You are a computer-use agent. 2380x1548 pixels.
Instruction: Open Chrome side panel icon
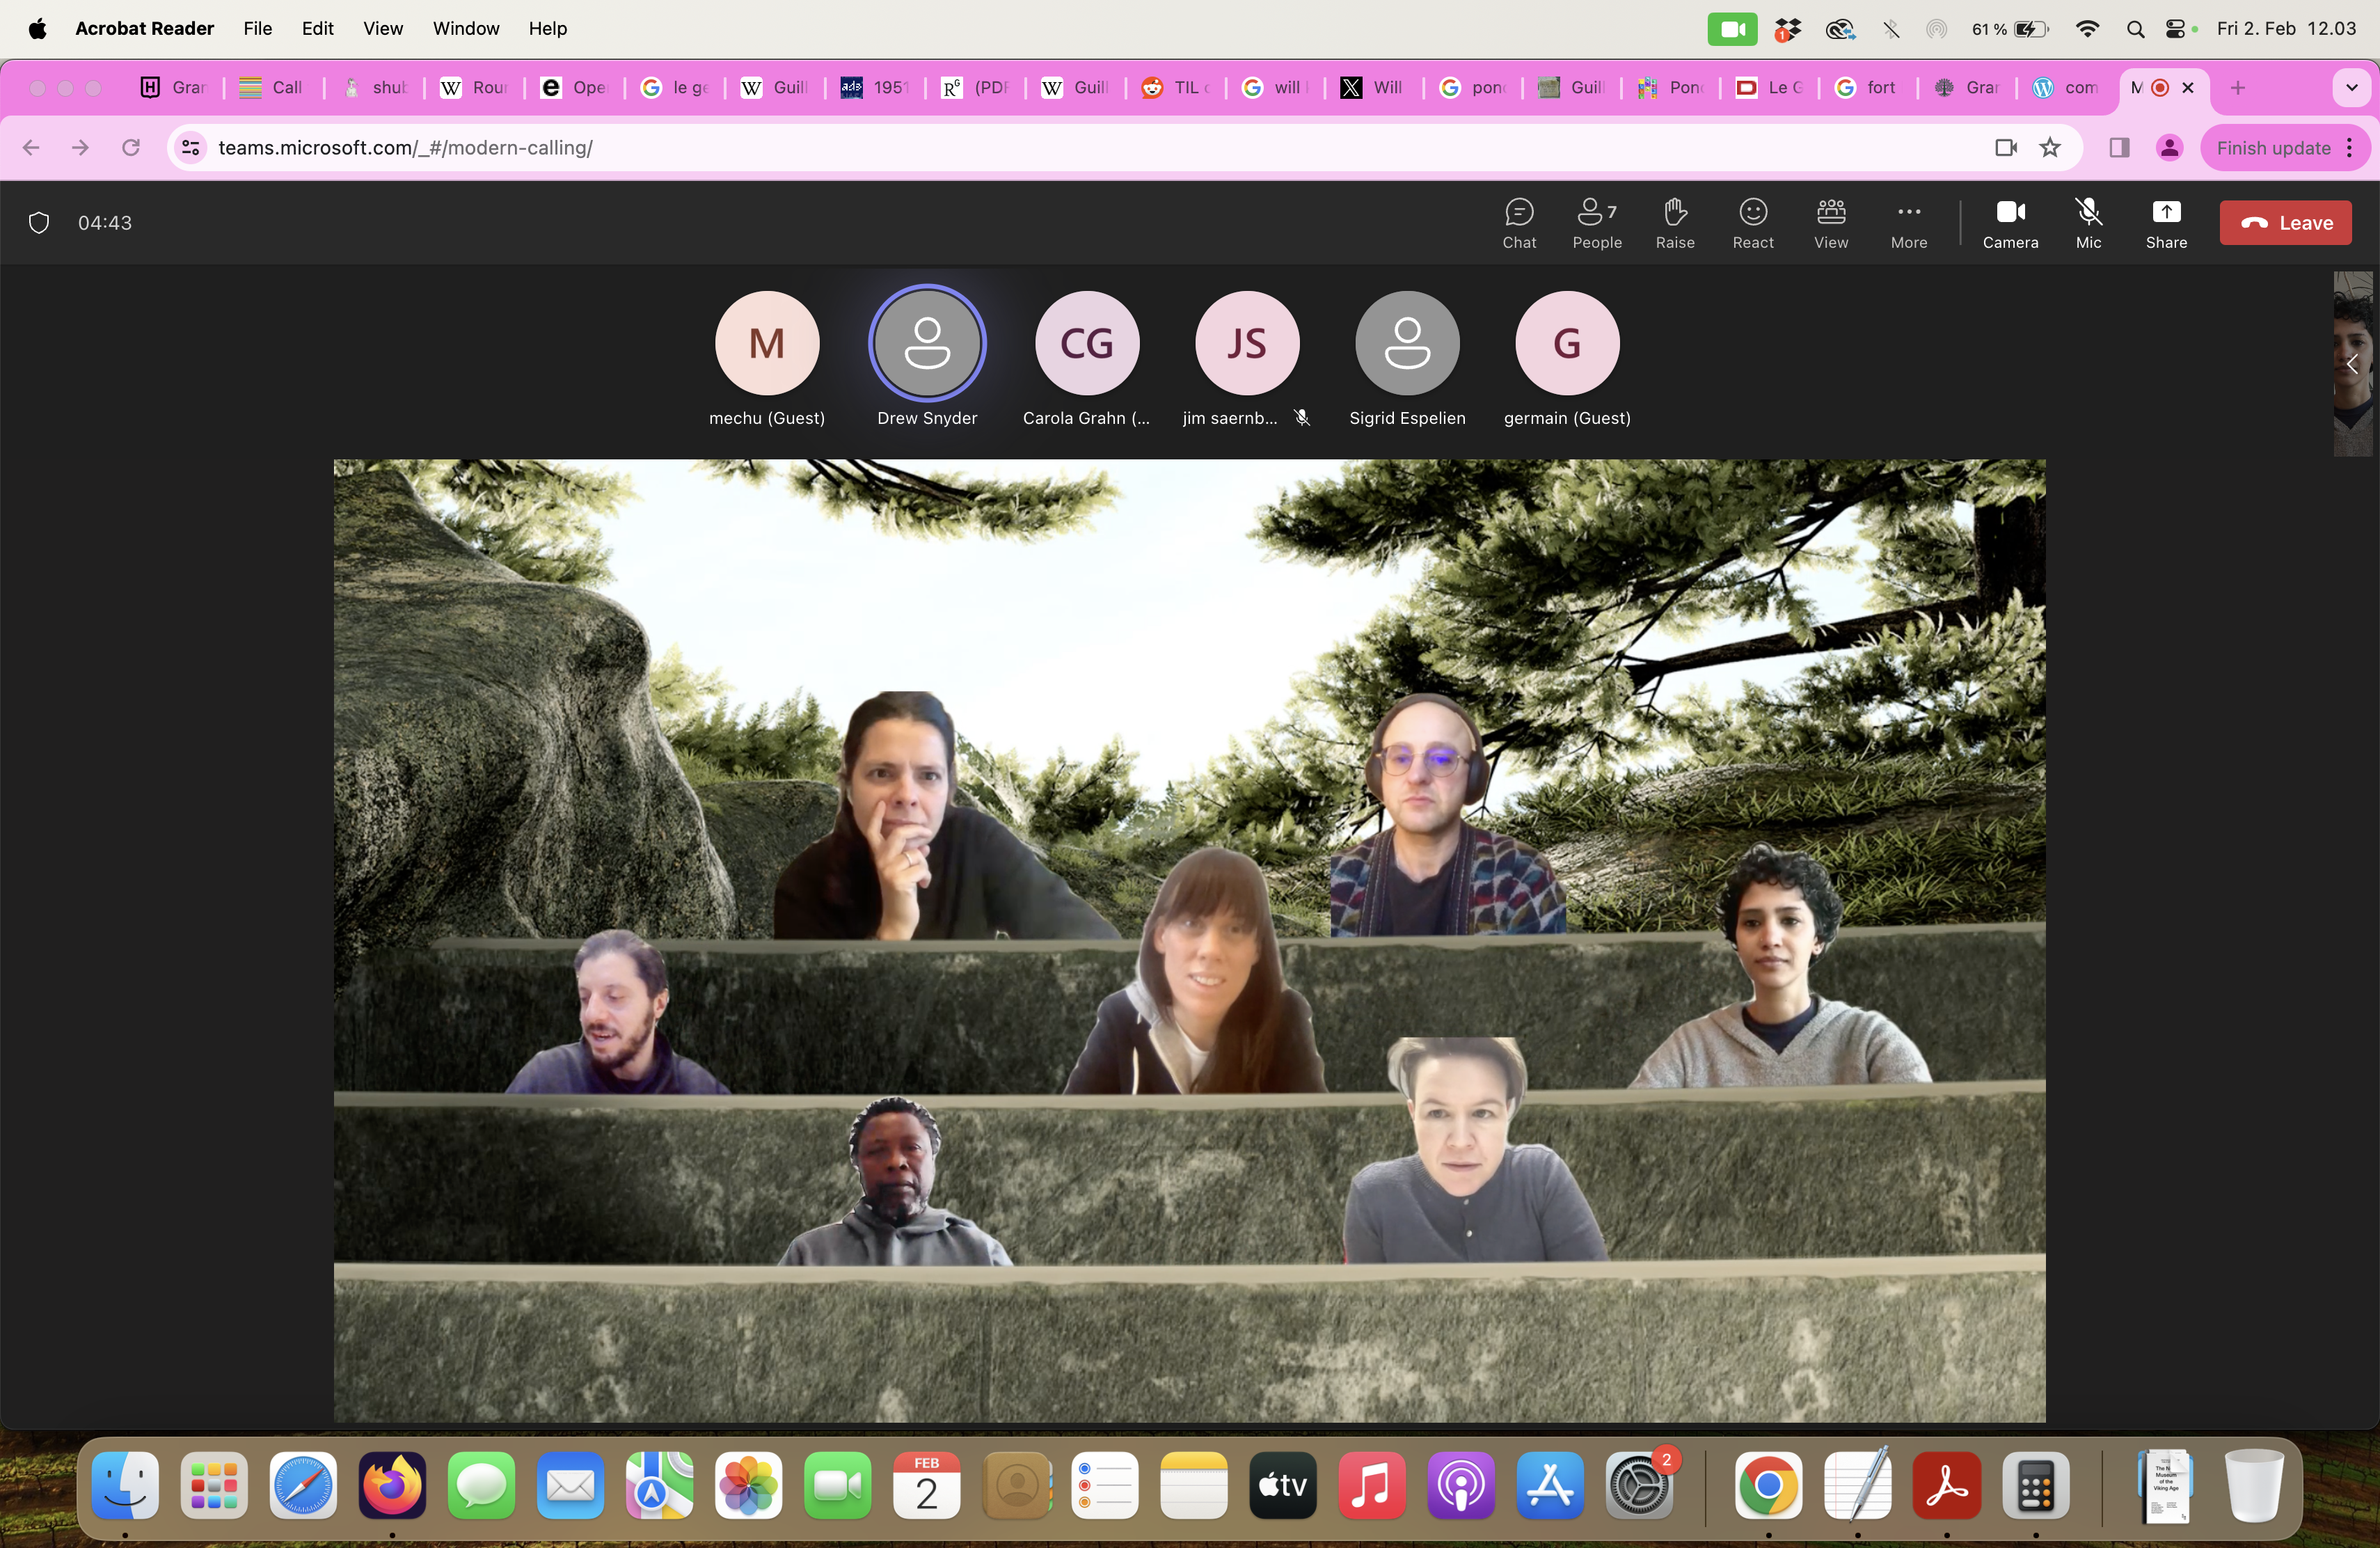point(2119,148)
